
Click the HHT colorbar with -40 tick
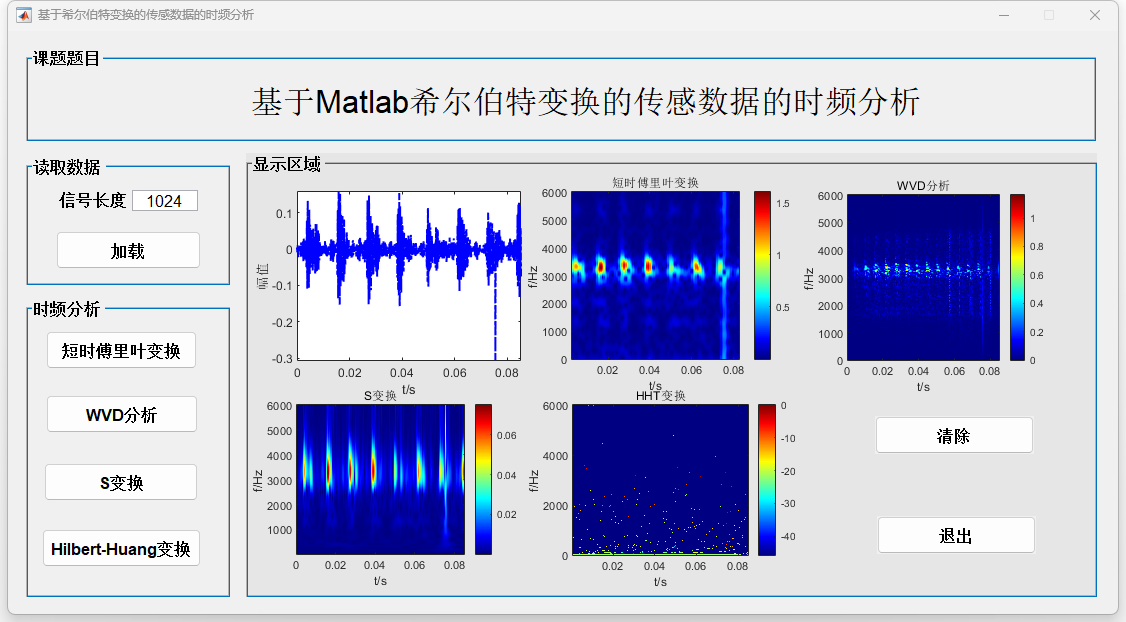coord(767,480)
